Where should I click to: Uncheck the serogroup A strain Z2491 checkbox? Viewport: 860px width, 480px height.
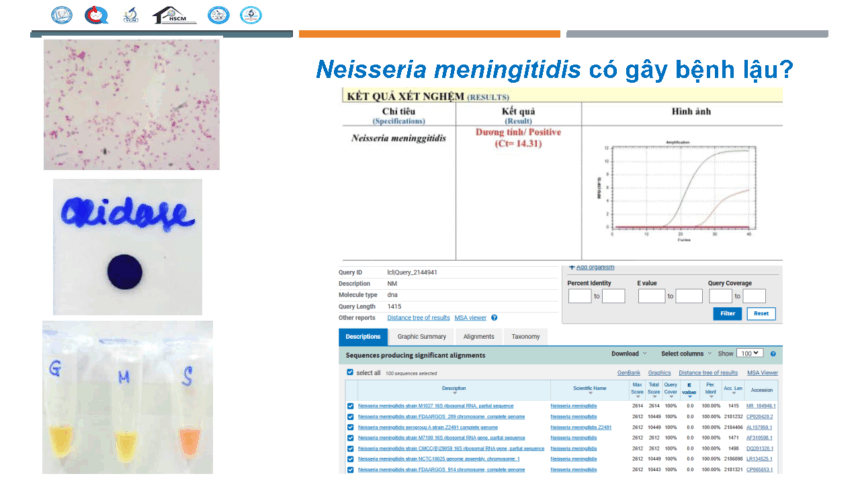click(x=350, y=428)
